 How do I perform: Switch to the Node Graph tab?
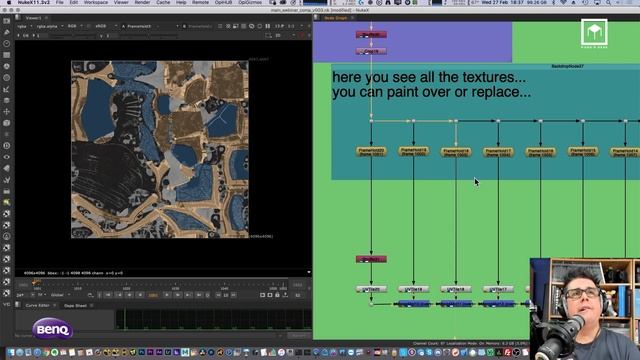[335, 18]
